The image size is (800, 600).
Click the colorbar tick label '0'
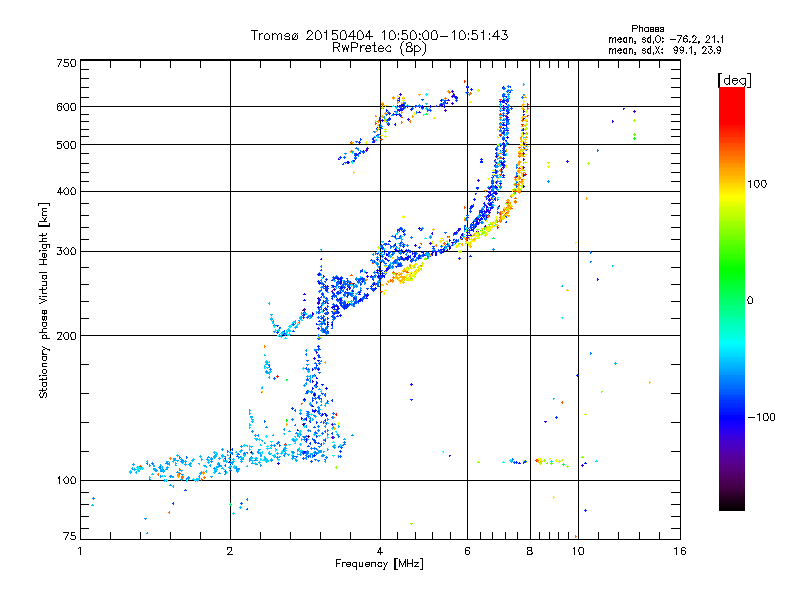point(750,301)
